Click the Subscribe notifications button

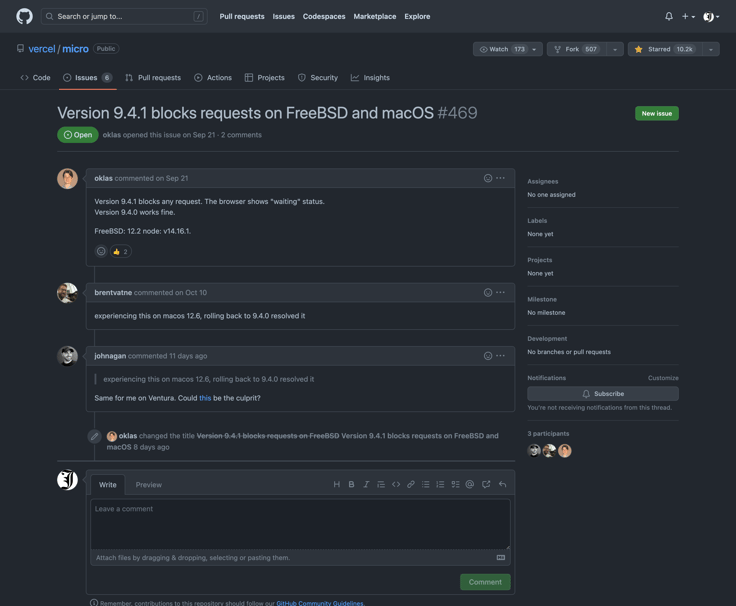click(603, 394)
